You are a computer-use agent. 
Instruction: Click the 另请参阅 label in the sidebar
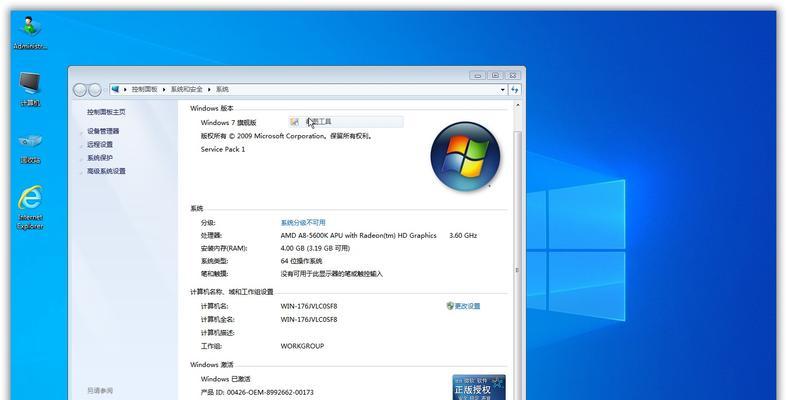pyautogui.click(x=100, y=390)
